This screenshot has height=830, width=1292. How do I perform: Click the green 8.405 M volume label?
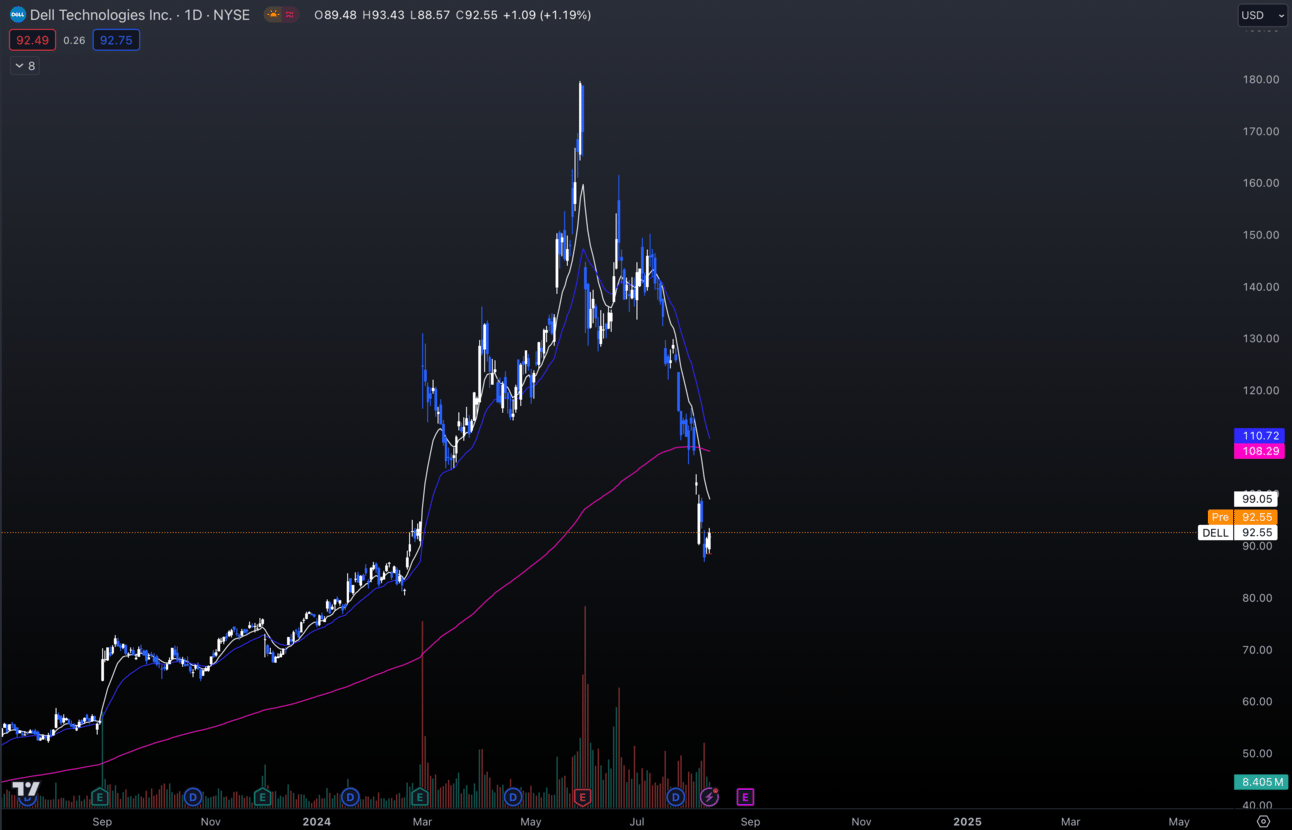tap(1260, 782)
